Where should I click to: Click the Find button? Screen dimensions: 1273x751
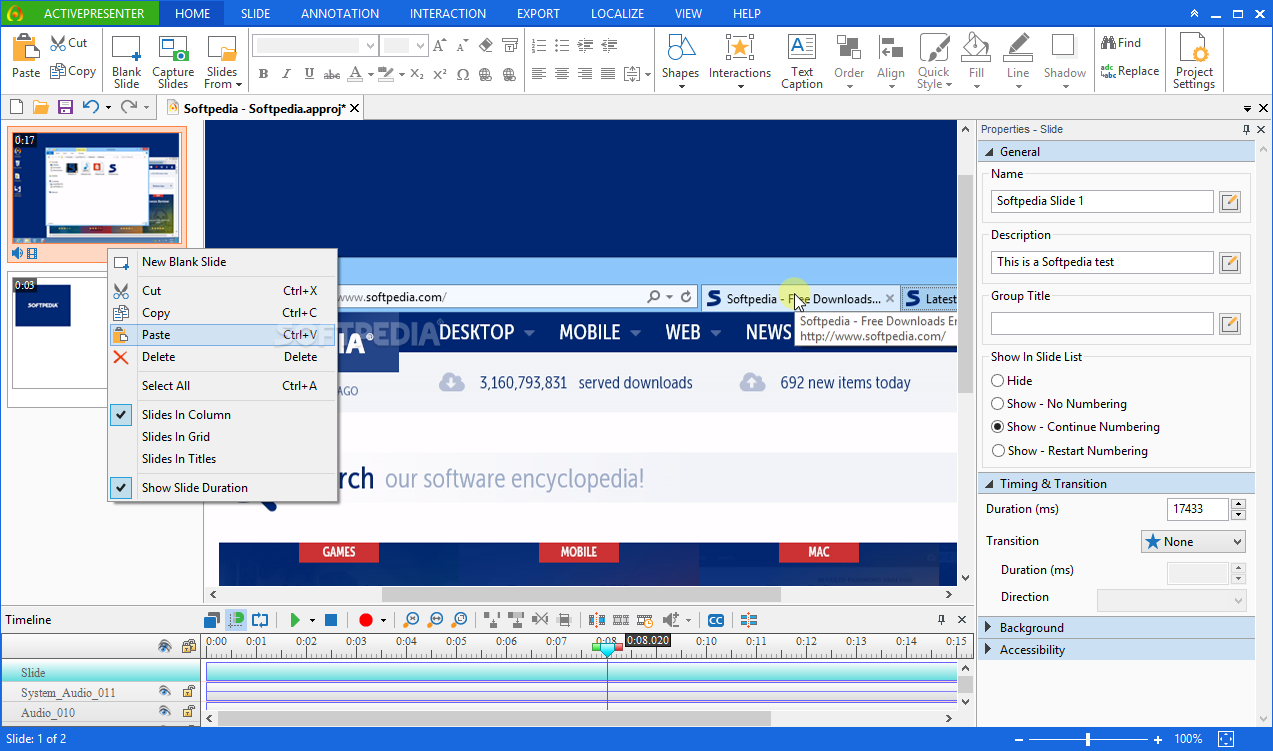click(x=1121, y=43)
